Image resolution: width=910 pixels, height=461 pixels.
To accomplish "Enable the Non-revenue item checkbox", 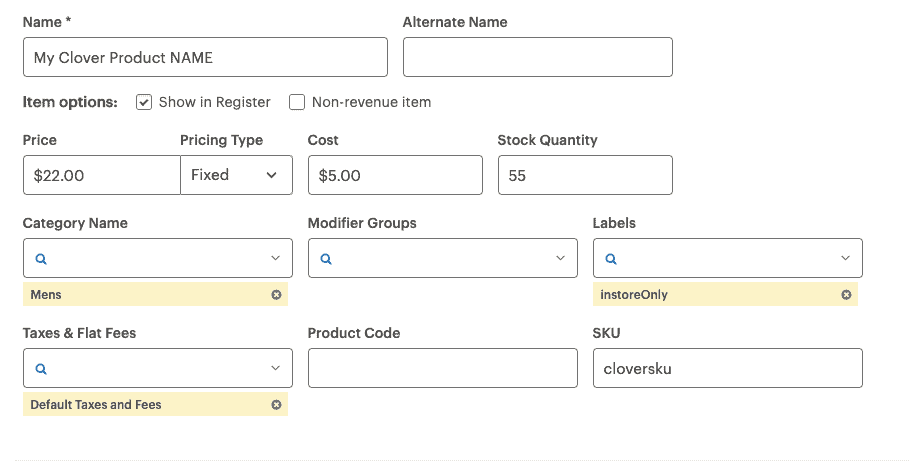I will [297, 102].
